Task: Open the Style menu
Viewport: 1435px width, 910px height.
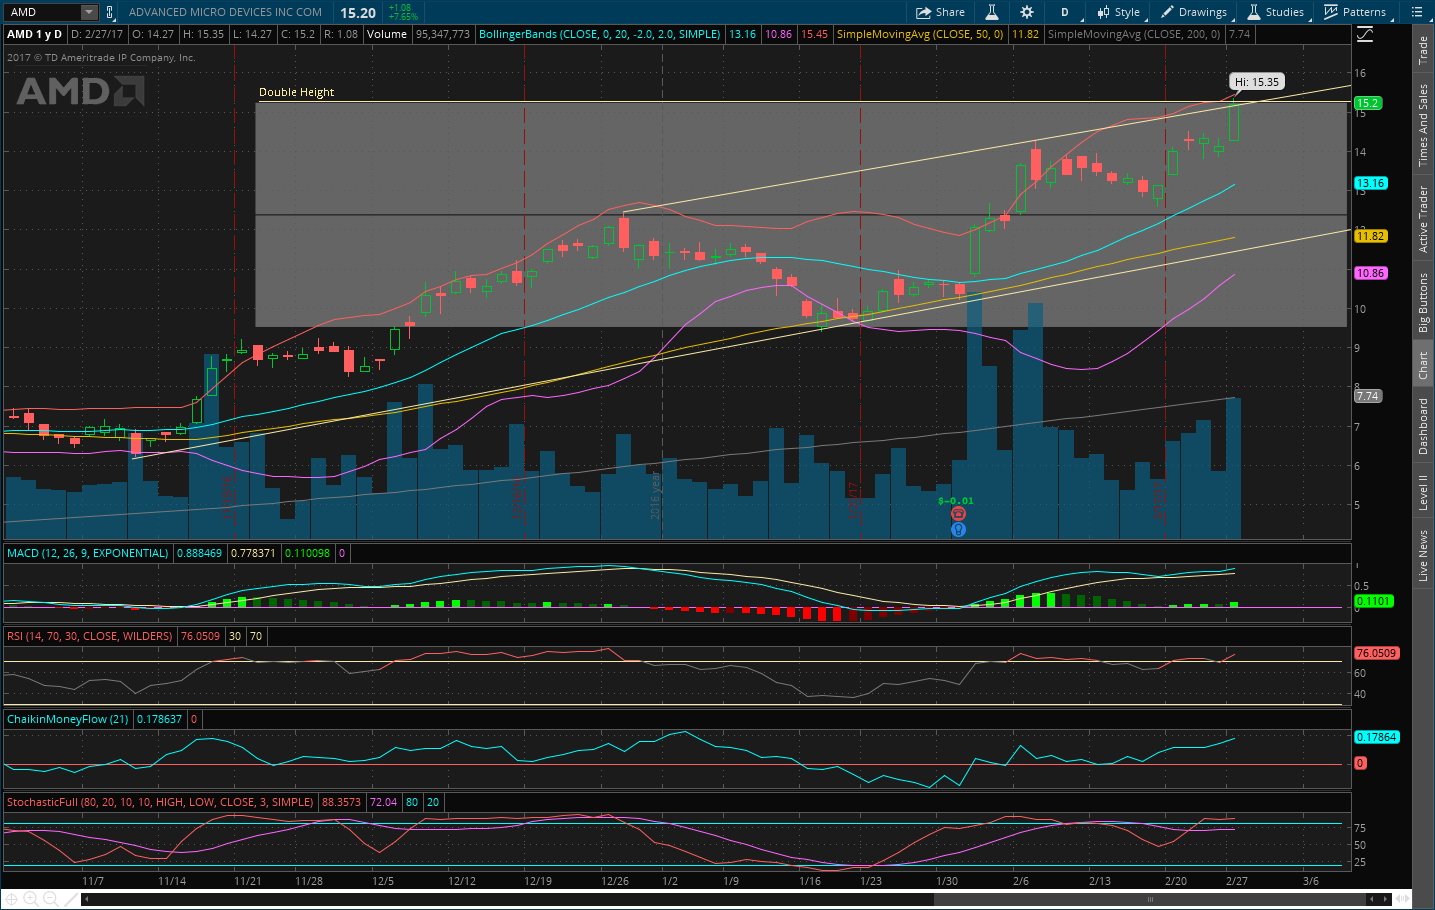Action: 1118,12
